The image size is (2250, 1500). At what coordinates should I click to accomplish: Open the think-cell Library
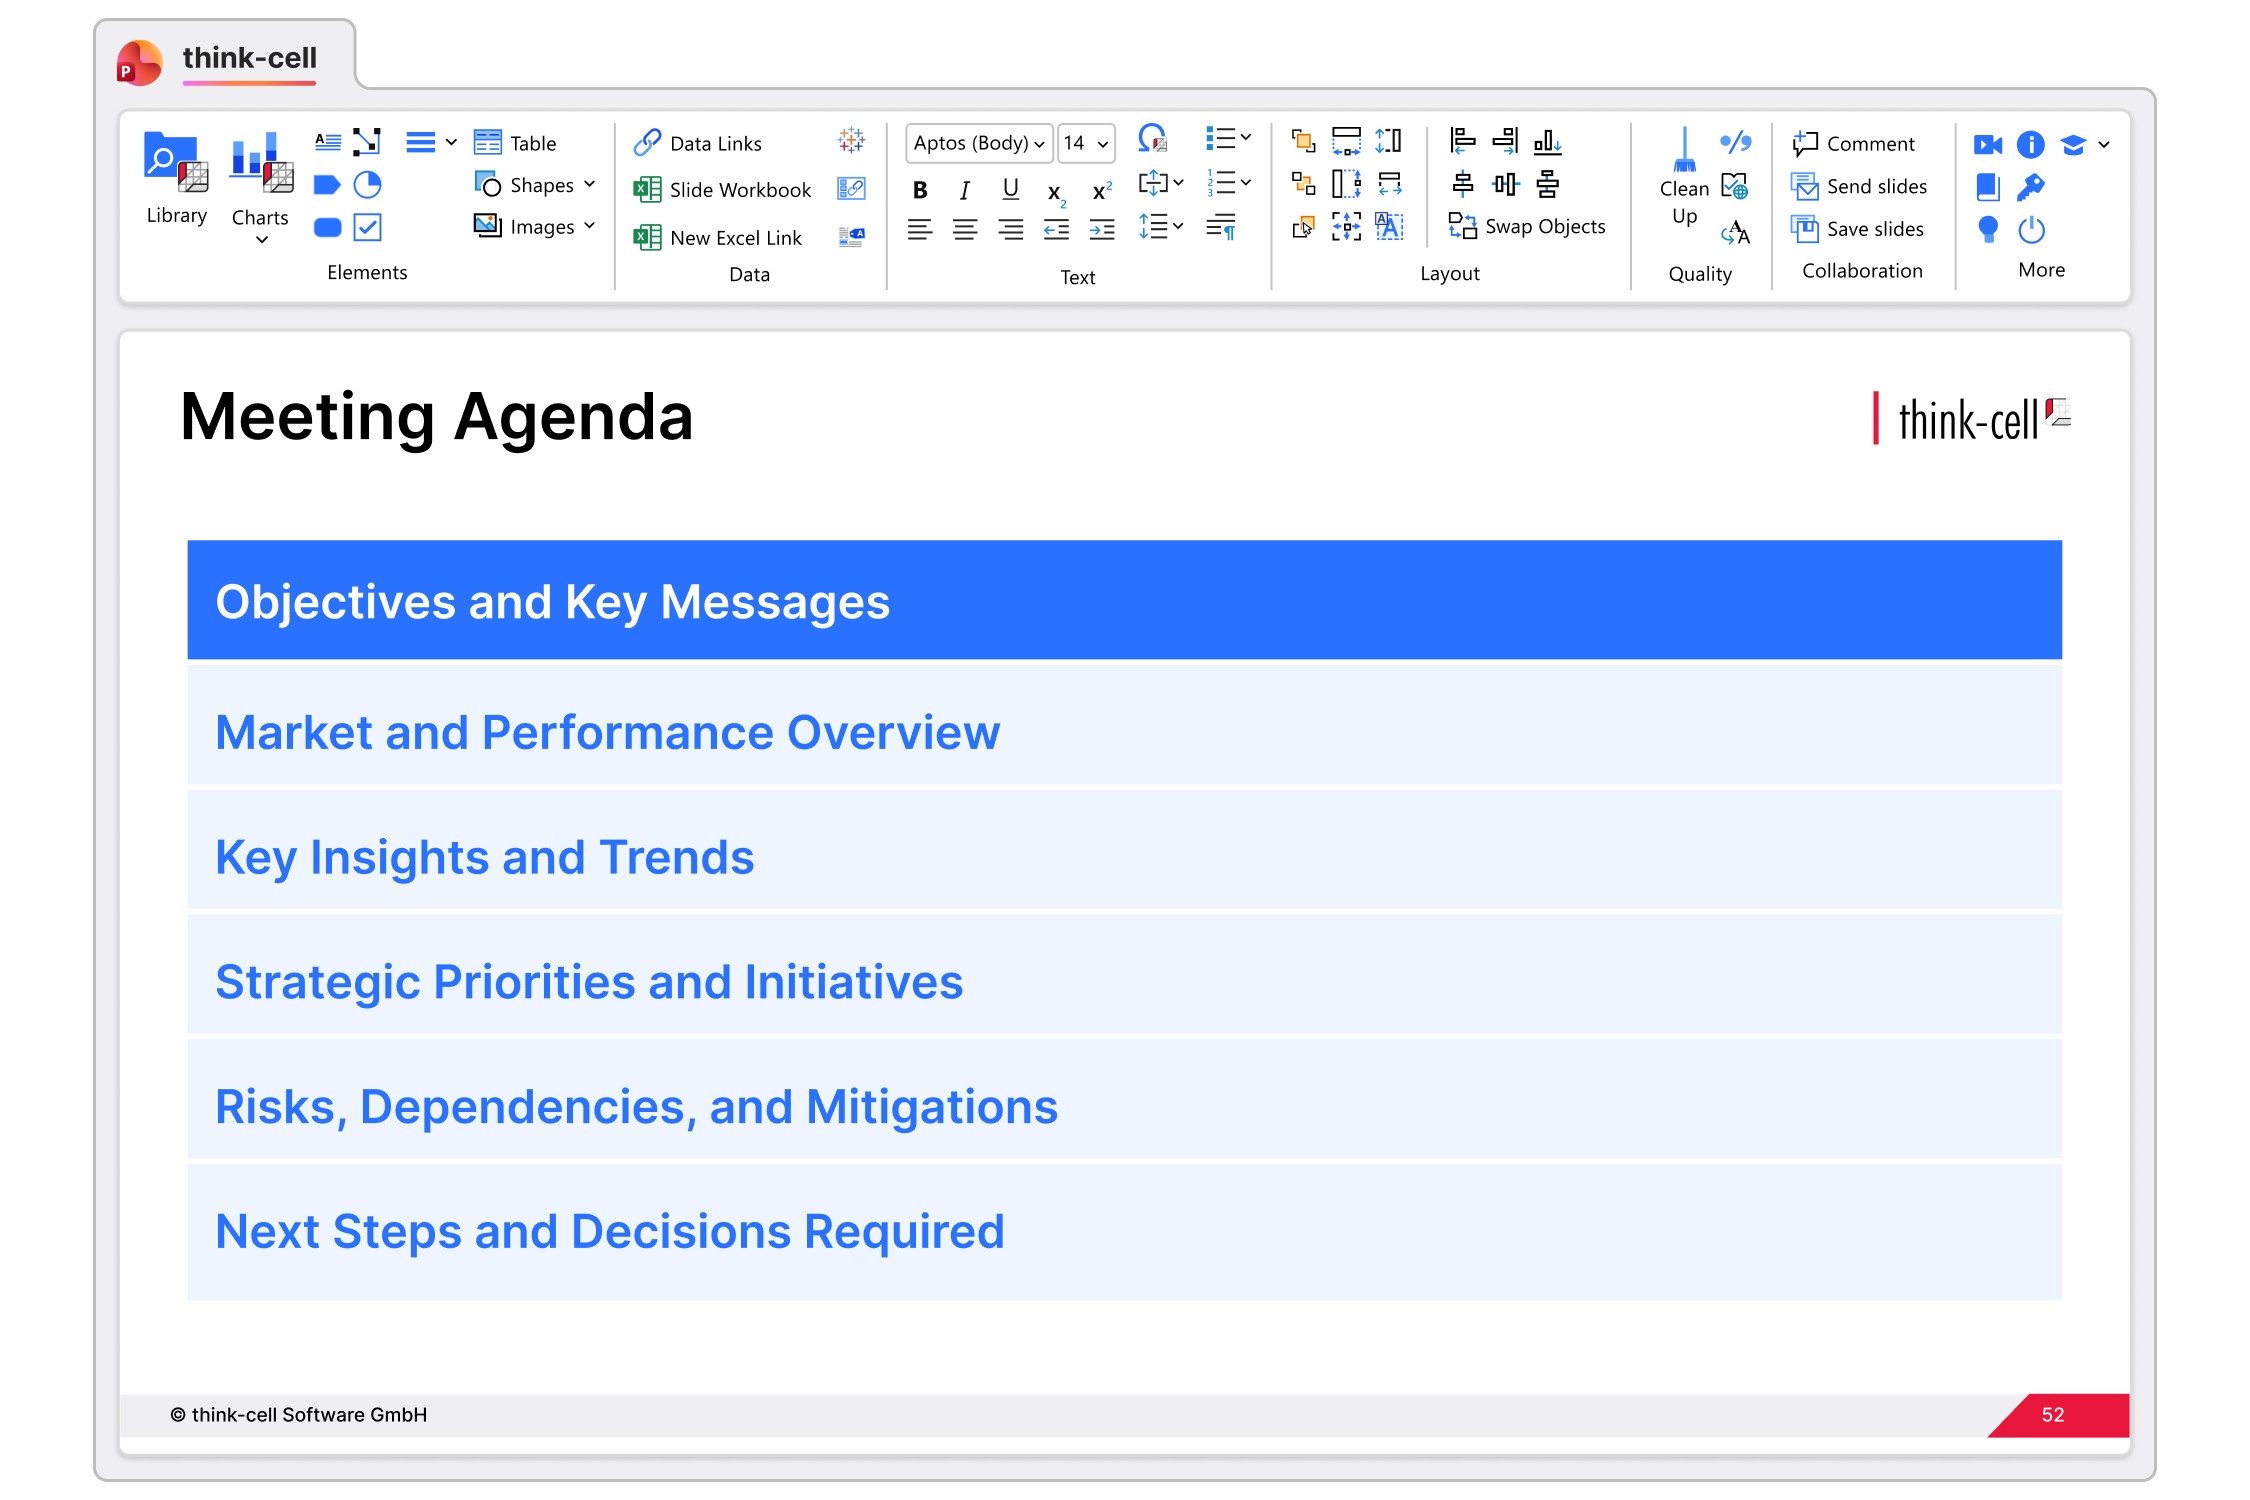click(x=176, y=176)
